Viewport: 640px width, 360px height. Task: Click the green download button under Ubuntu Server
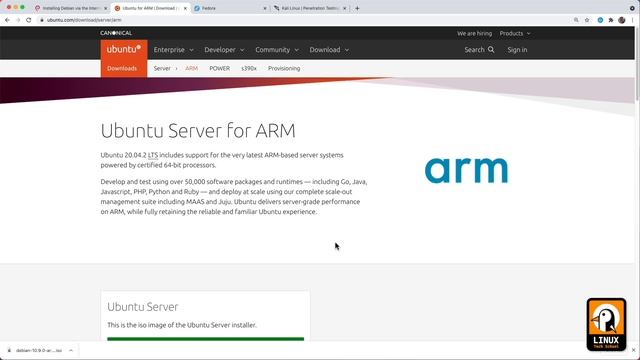pyautogui.click(x=205, y=339)
